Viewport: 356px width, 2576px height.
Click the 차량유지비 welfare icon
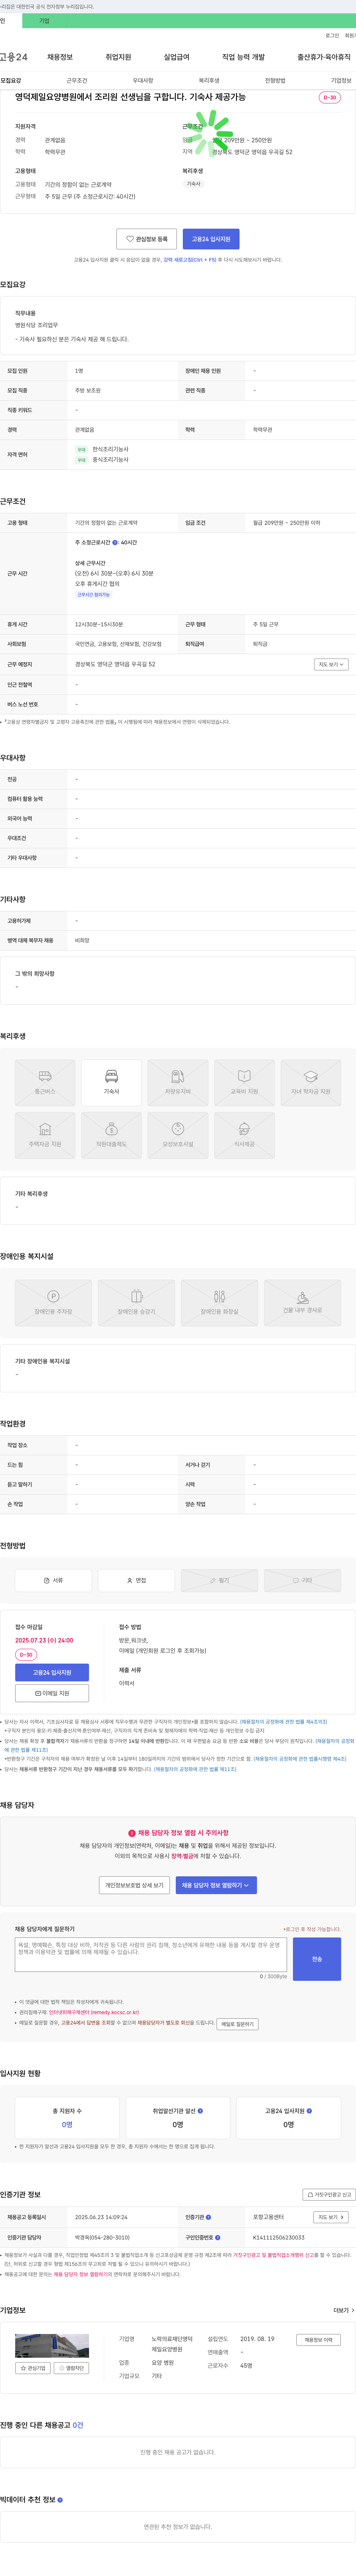(178, 1082)
